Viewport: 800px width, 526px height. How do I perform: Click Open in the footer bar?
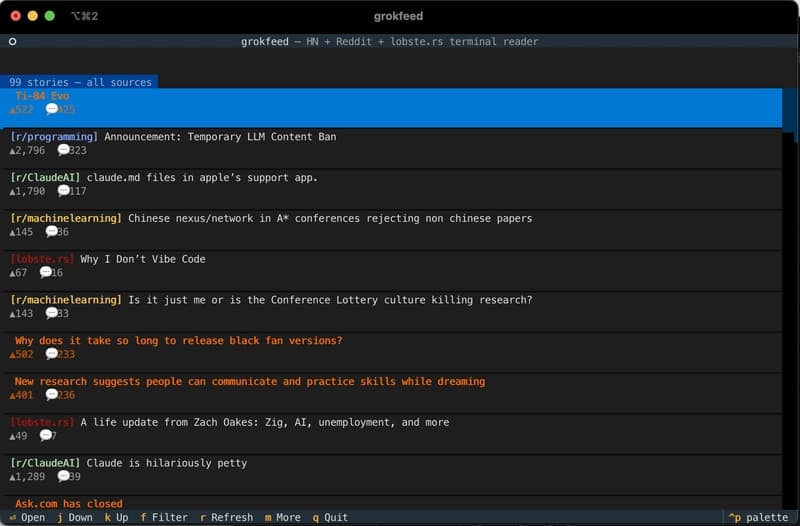pyautogui.click(x=28, y=517)
